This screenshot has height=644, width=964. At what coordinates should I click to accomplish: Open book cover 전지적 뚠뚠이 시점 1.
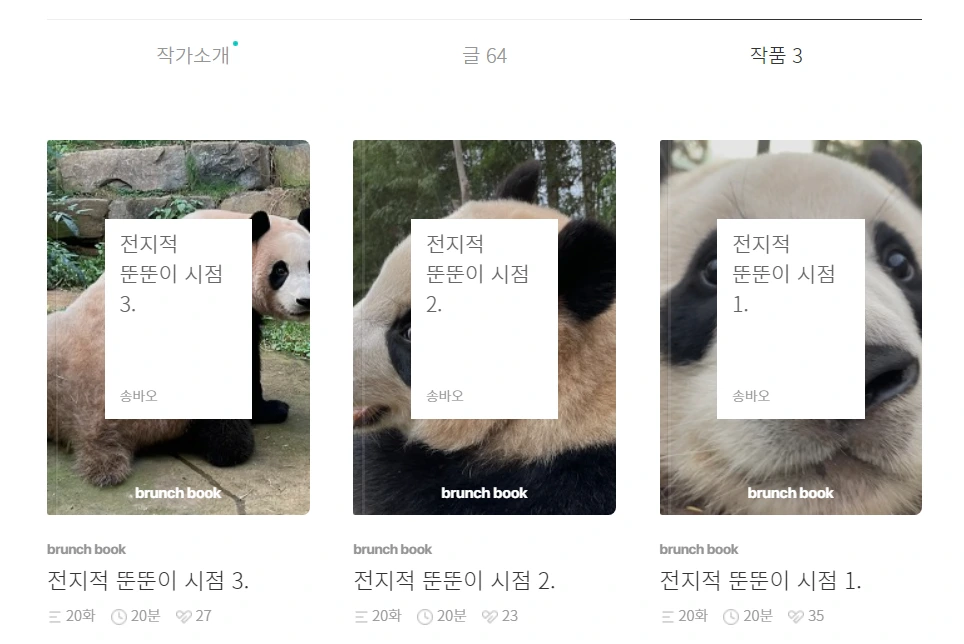(x=791, y=328)
